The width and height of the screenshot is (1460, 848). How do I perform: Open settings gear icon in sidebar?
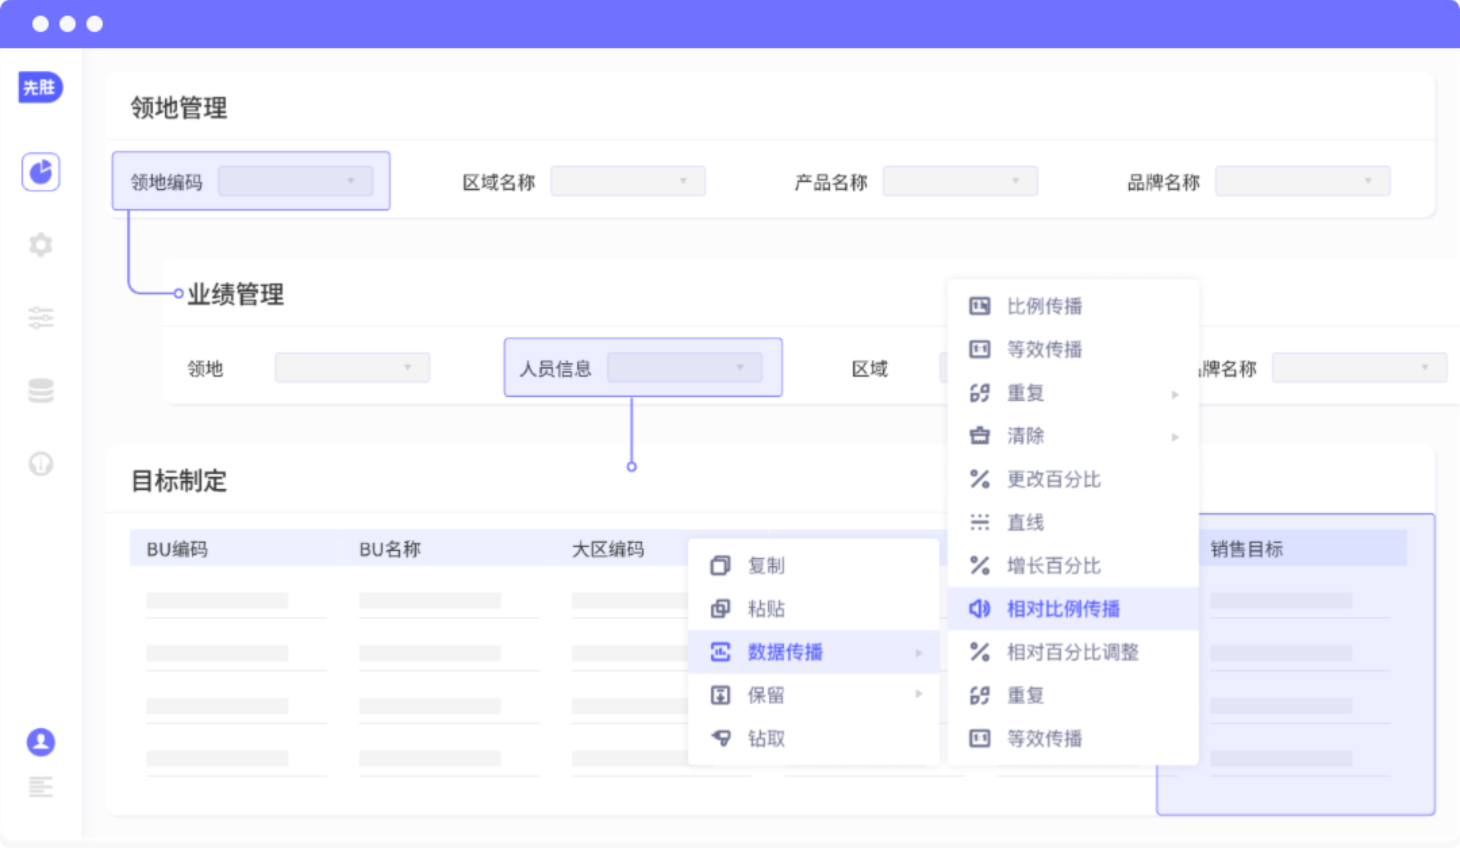41,245
